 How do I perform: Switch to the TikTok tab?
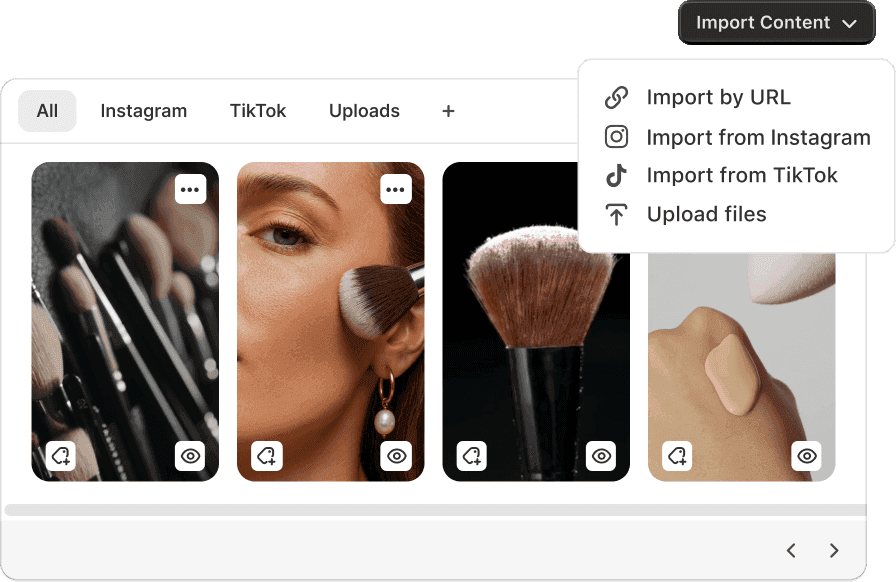258,111
